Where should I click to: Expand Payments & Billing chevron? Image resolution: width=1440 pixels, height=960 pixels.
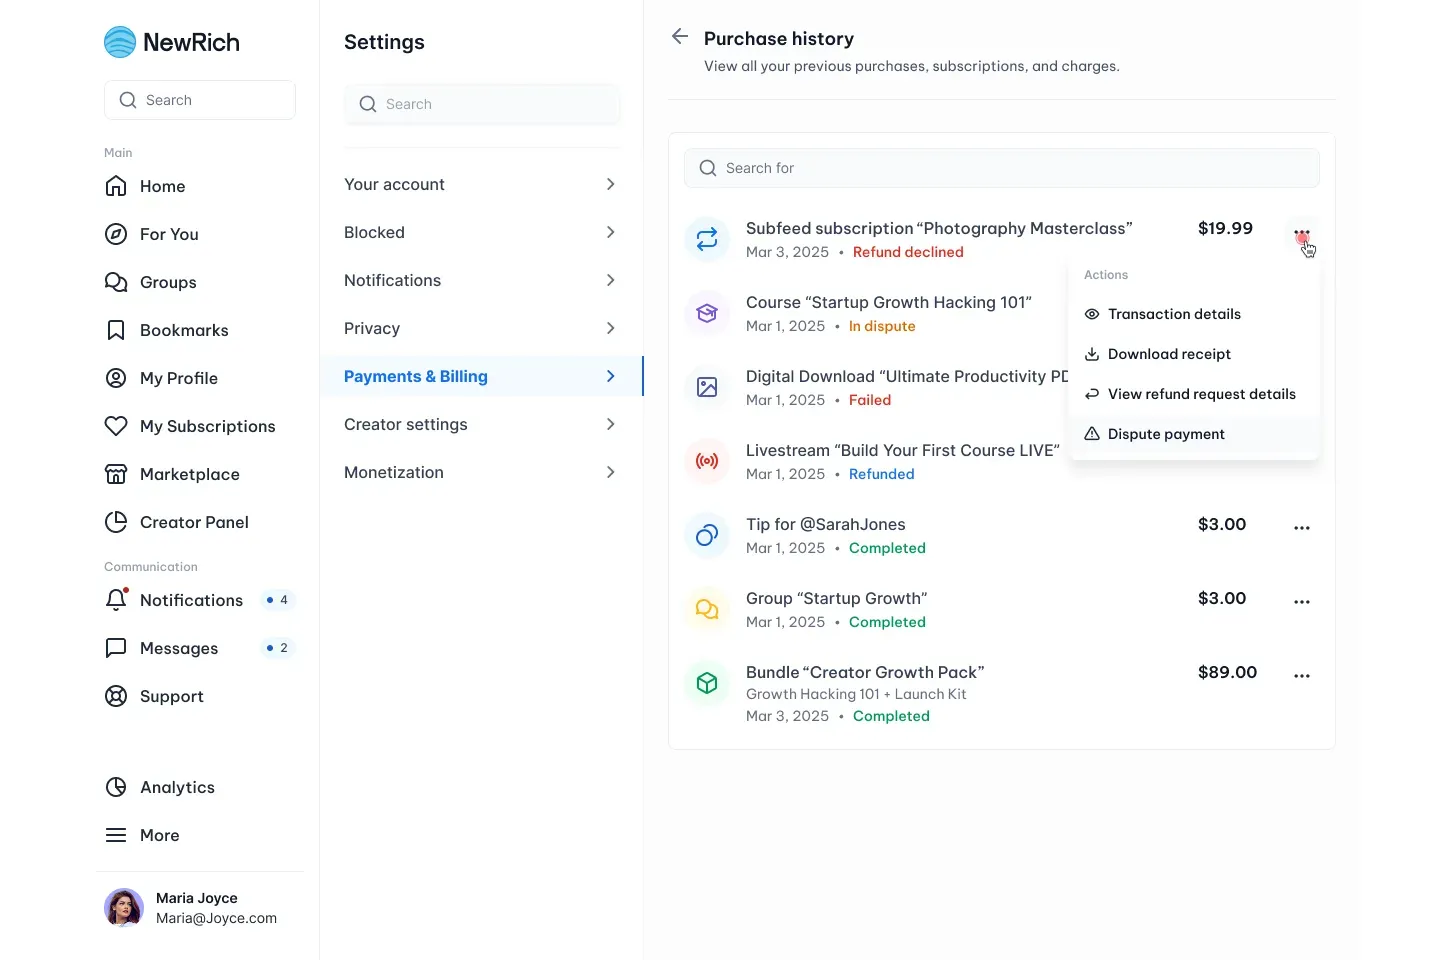click(610, 376)
